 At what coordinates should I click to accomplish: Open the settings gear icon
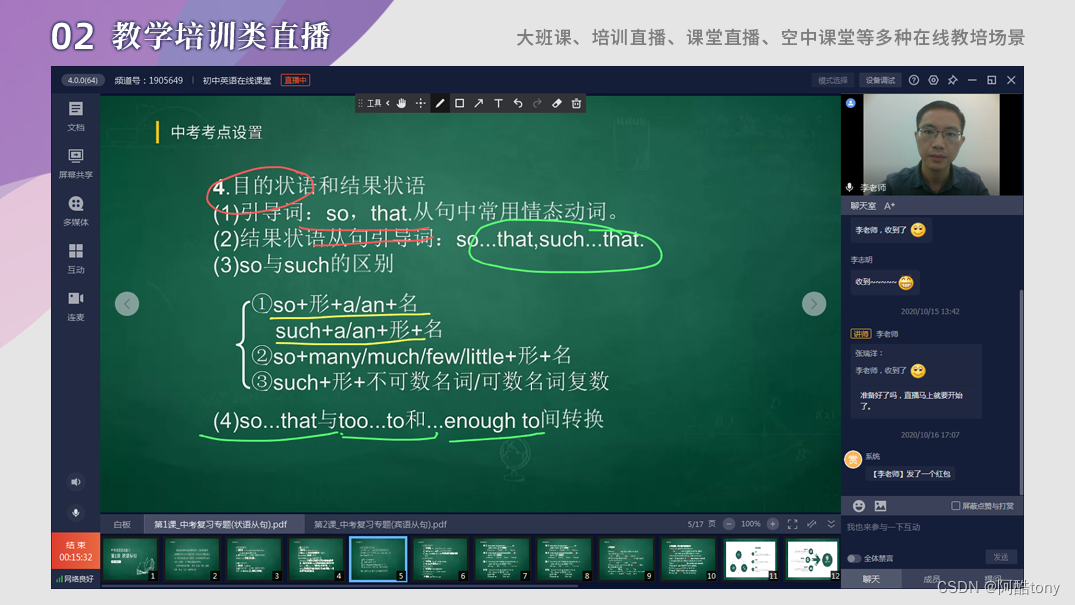tap(933, 80)
